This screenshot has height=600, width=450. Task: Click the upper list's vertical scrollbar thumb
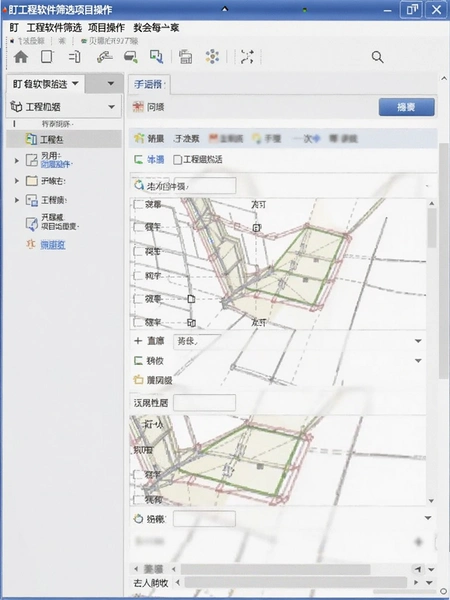click(432, 228)
